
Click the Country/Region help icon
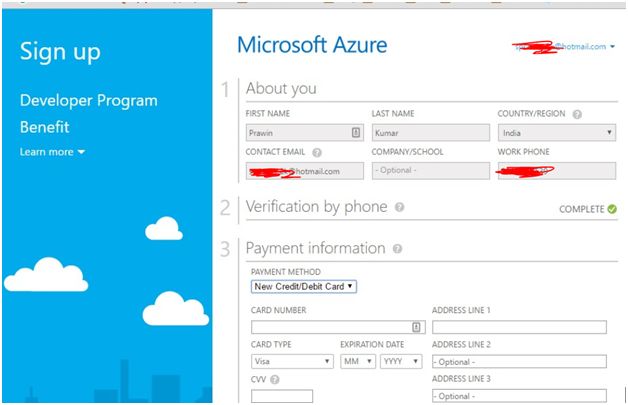[577, 115]
